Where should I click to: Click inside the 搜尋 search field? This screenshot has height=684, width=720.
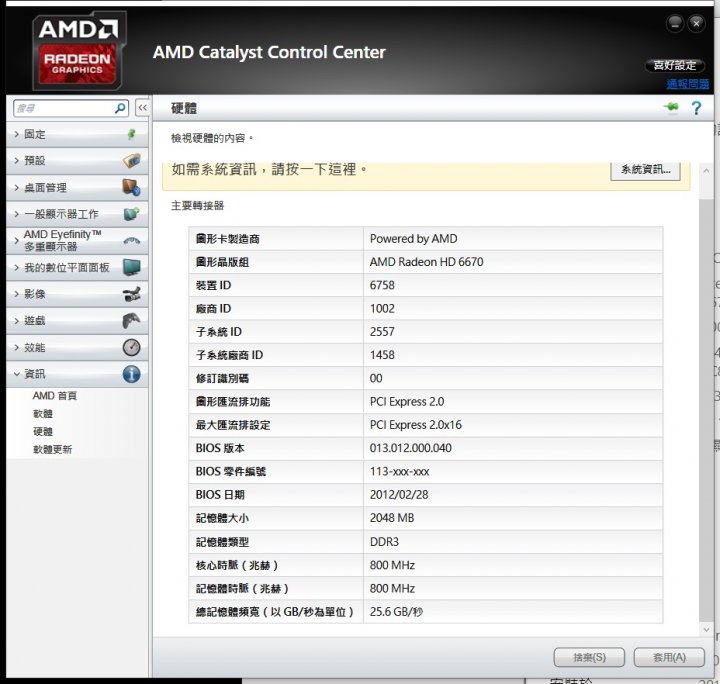pos(64,108)
